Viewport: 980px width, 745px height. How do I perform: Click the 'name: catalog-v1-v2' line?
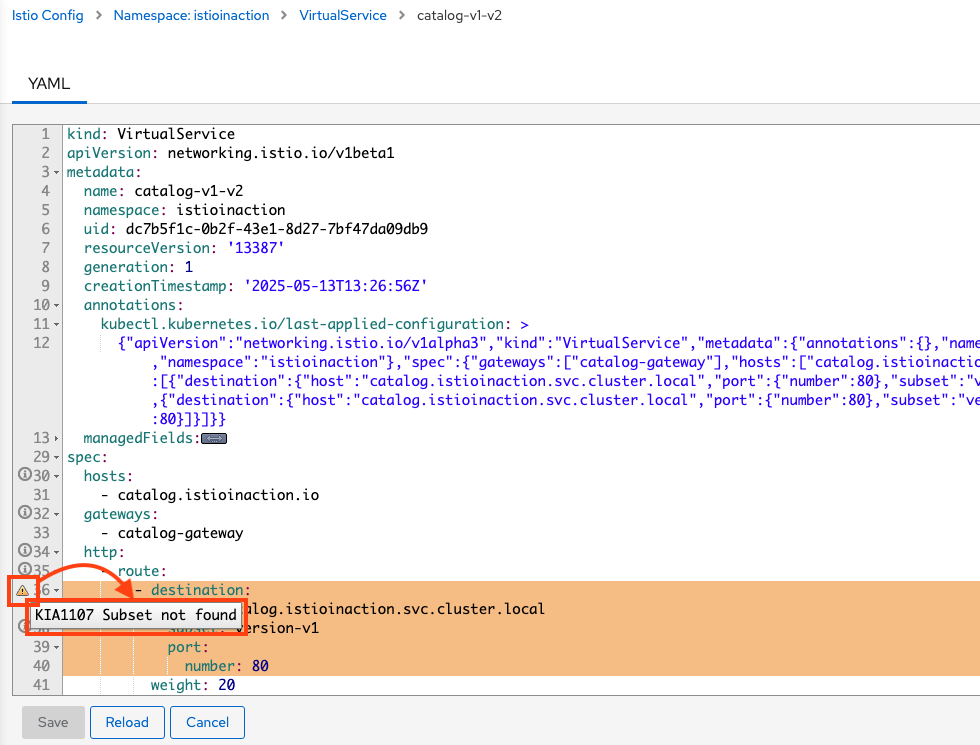pyautogui.click(x=164, y=191)
